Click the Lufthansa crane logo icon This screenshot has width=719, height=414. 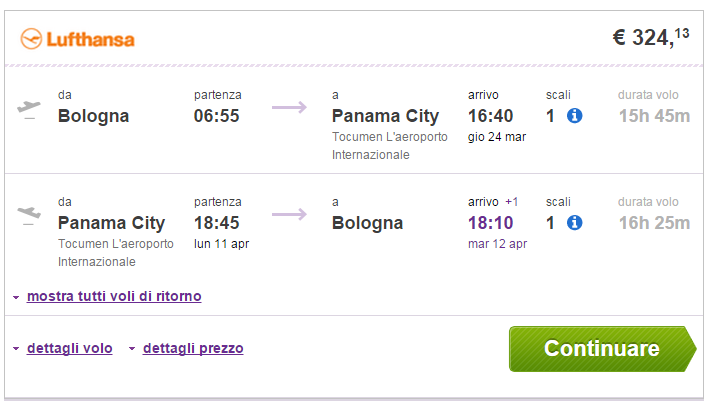(x=31, y=39)
